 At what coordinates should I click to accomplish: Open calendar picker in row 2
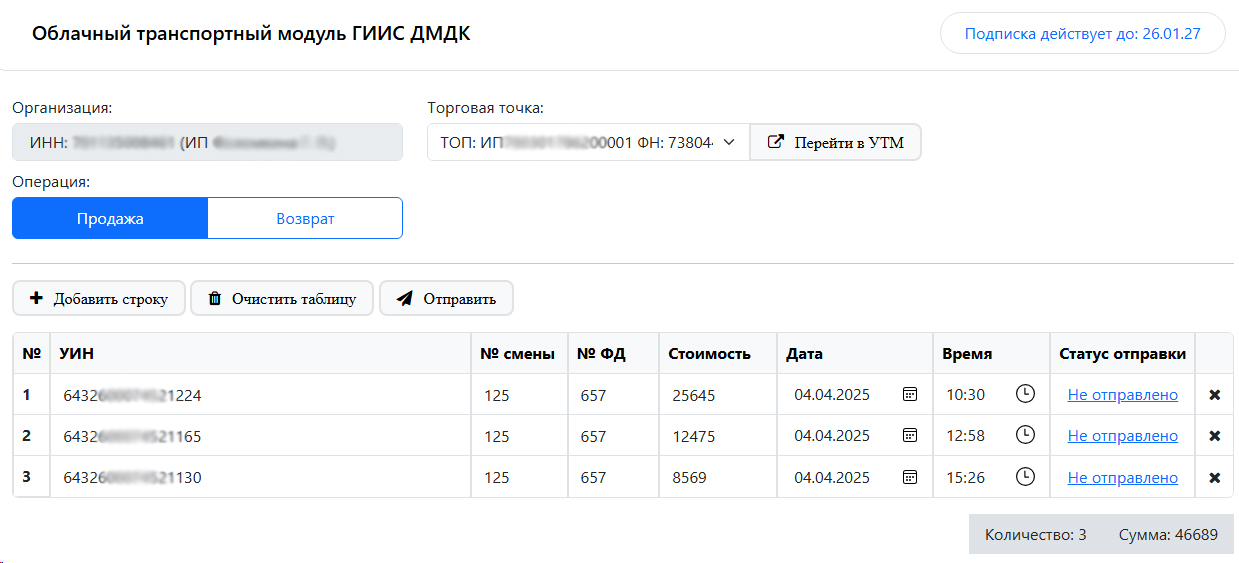909,435
